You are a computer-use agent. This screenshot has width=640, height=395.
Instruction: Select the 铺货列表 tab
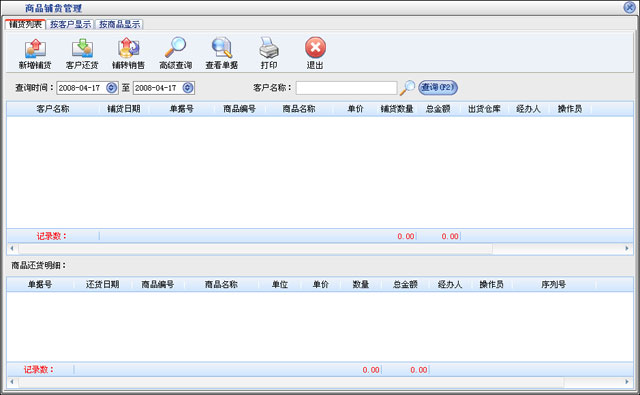[x=25, y=24]
